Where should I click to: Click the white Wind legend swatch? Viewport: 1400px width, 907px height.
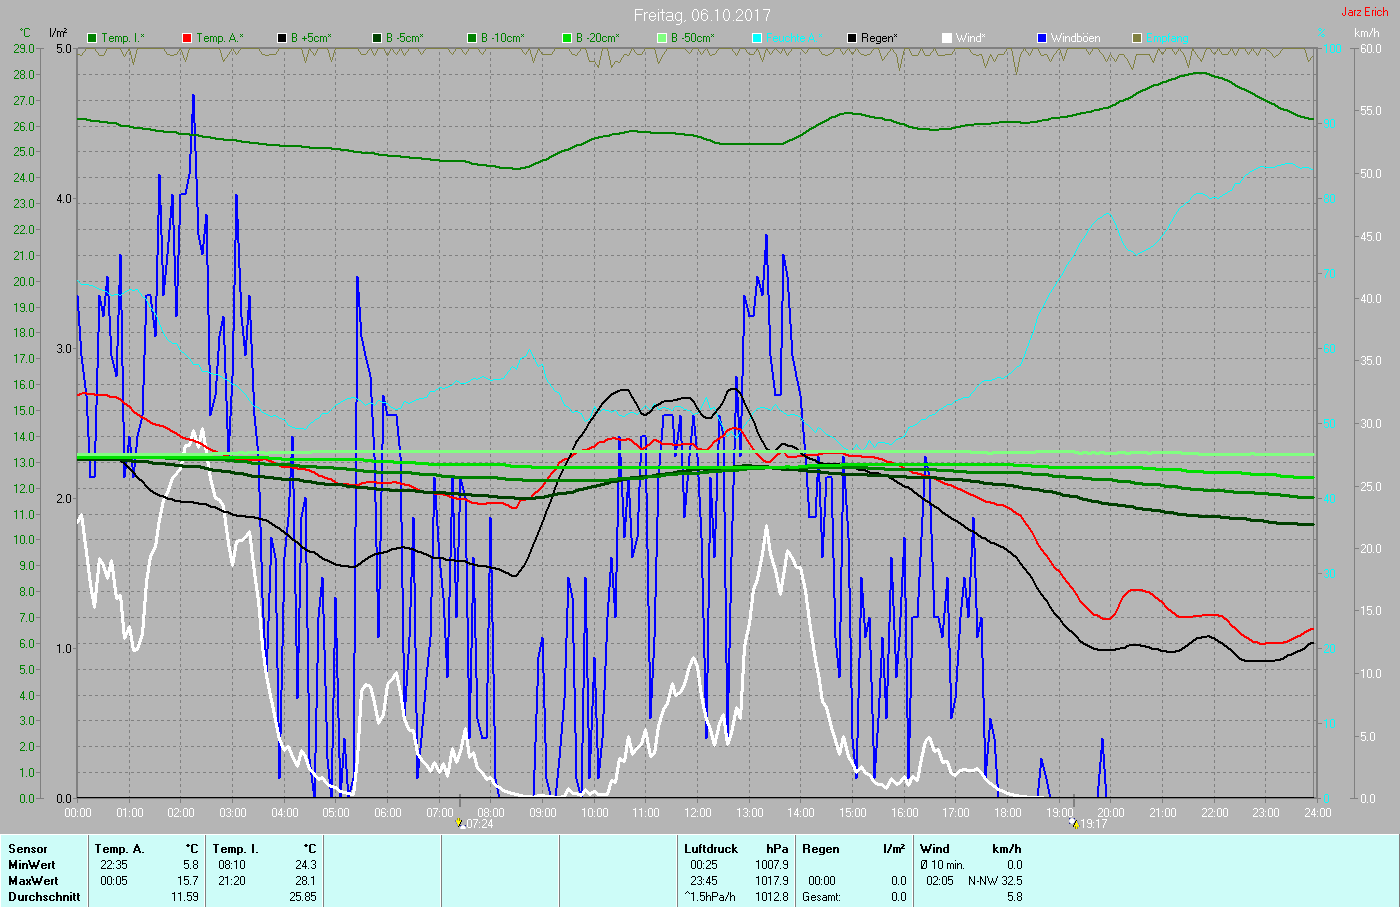click(x=947, y=38)
